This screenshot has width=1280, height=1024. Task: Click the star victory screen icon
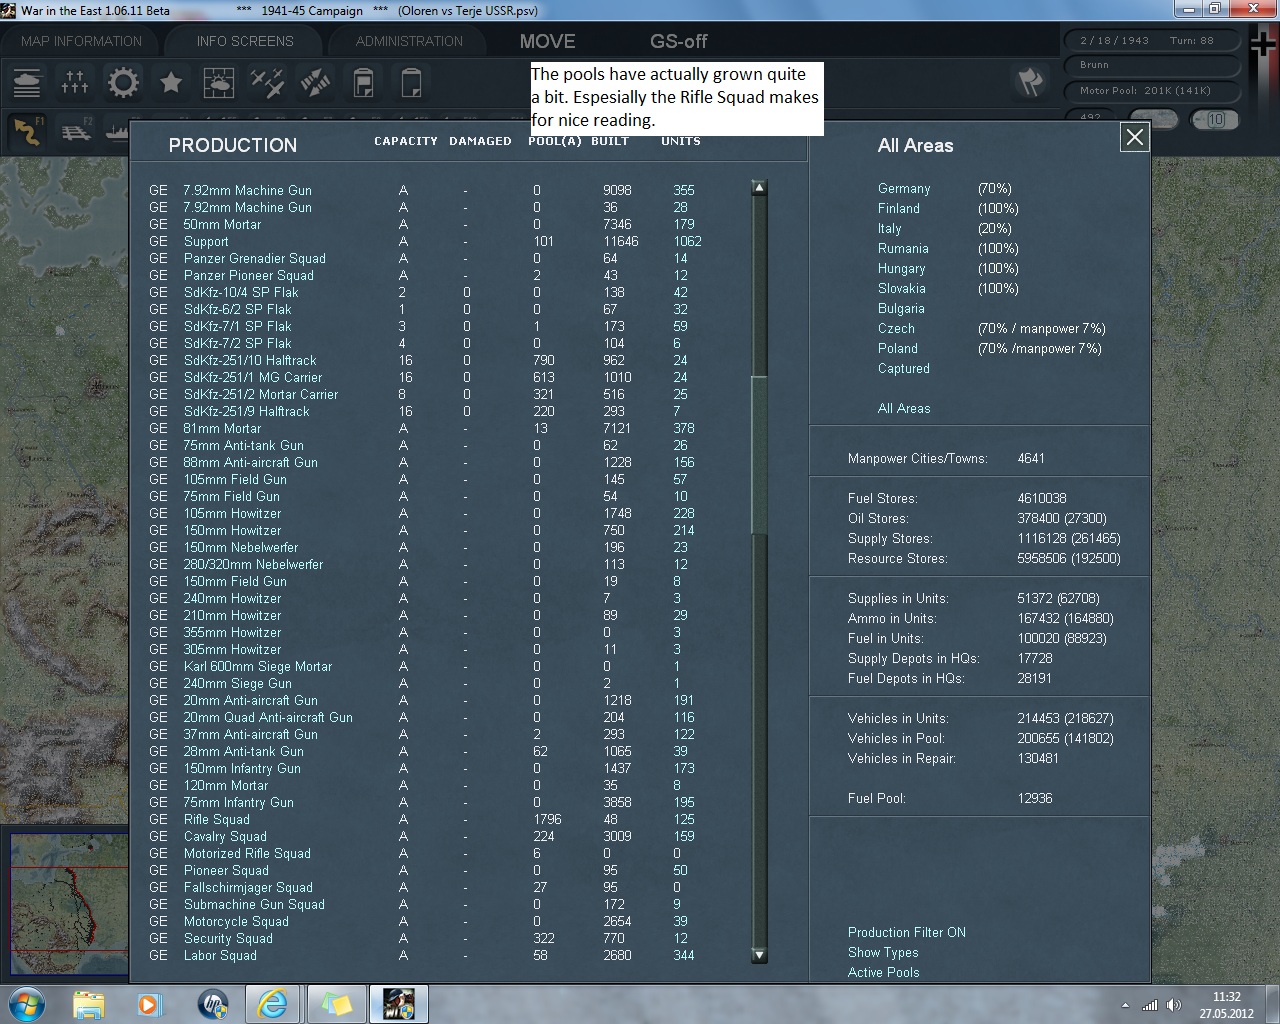coord(171,82)
